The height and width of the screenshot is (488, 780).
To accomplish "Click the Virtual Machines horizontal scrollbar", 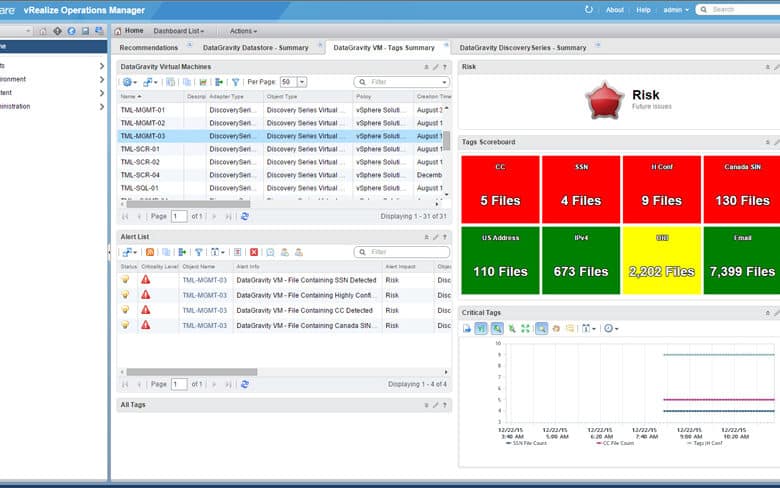I will [x=188, y=204].
